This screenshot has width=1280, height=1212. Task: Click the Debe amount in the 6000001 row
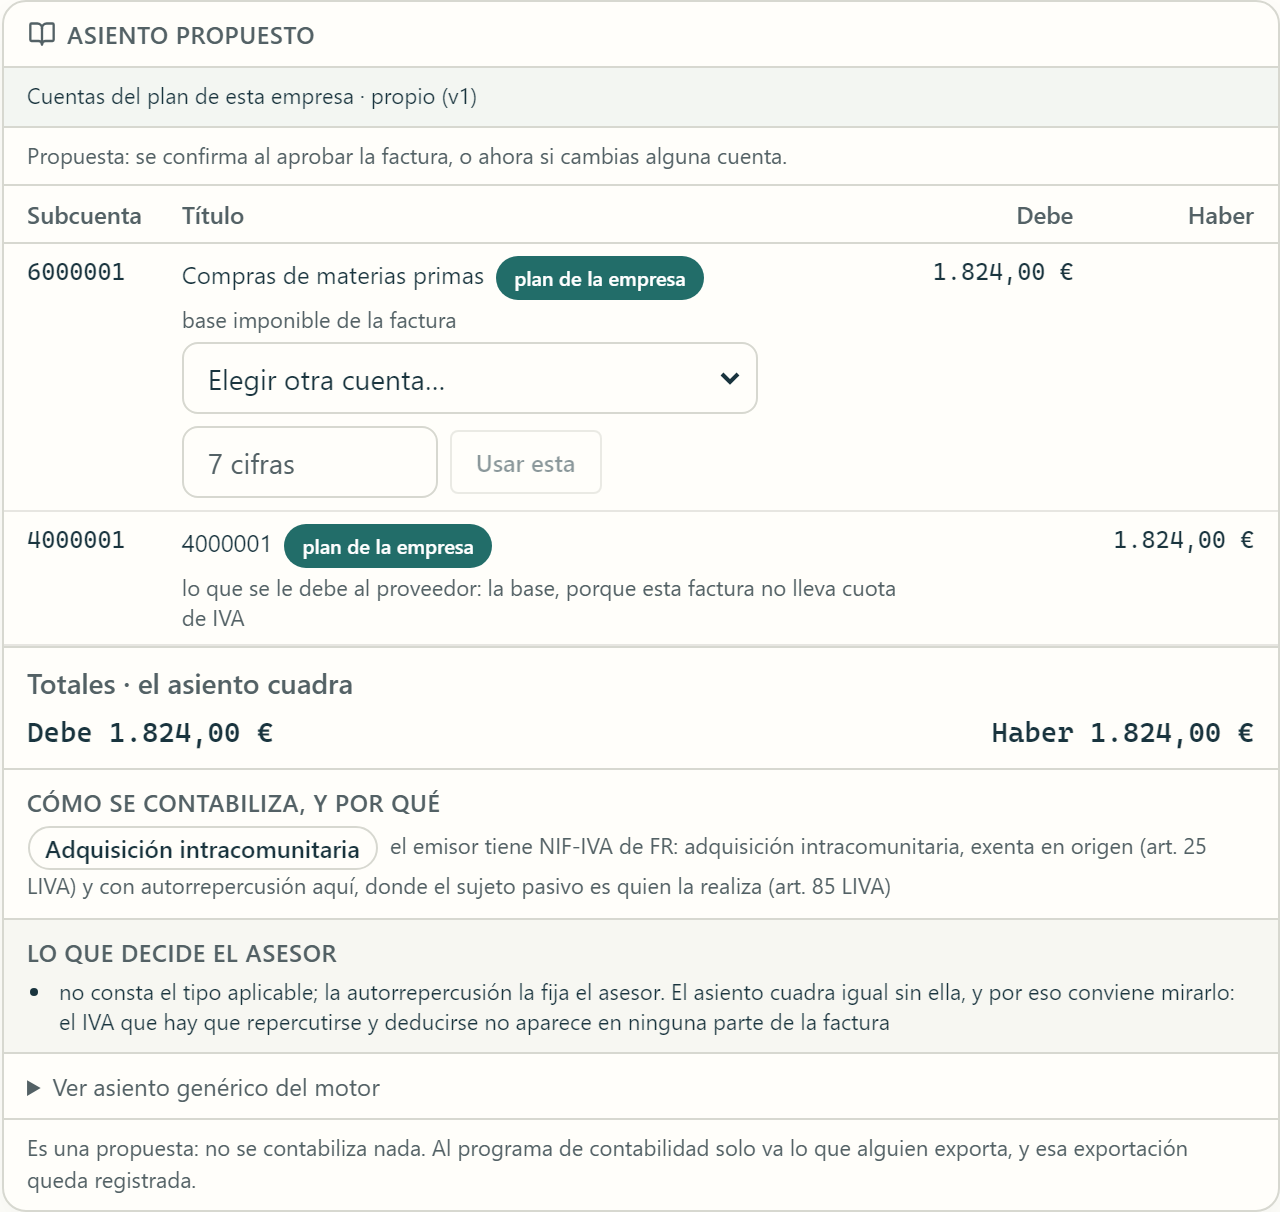(1003, 272)
